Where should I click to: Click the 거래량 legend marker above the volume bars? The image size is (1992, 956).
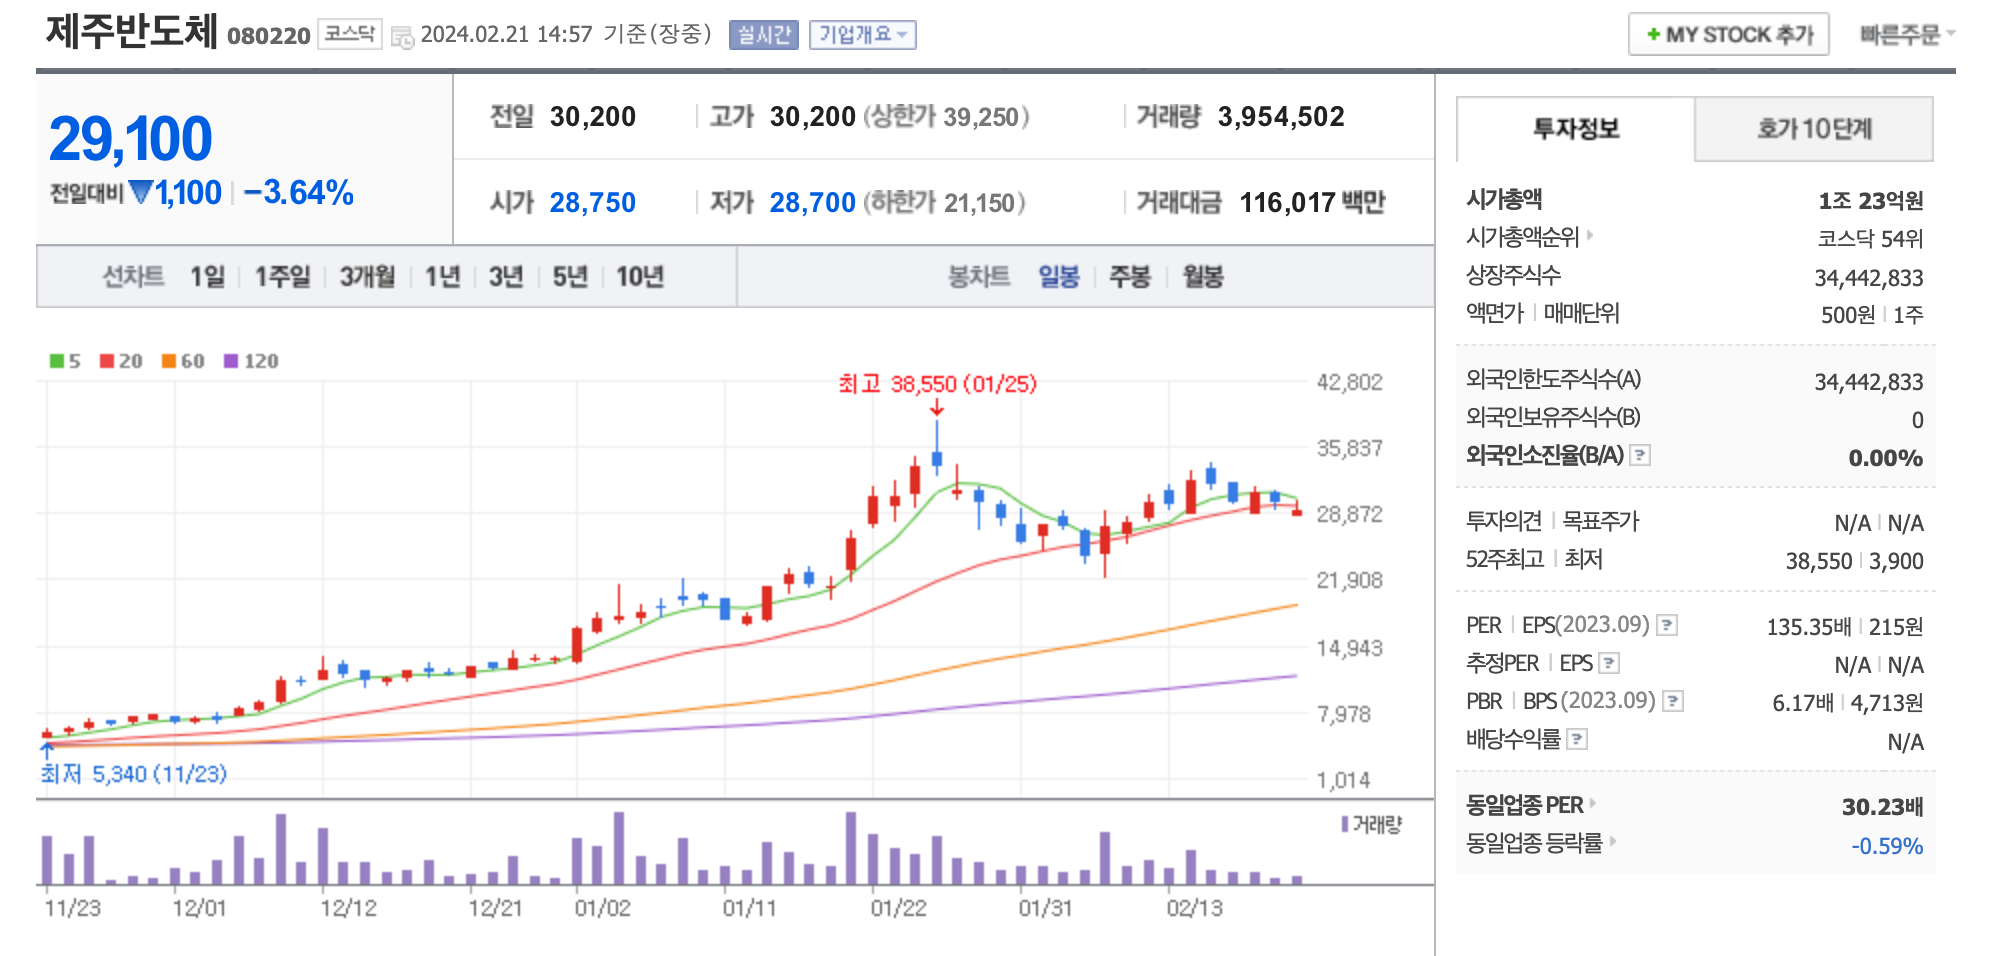(x=1343, y=824)
